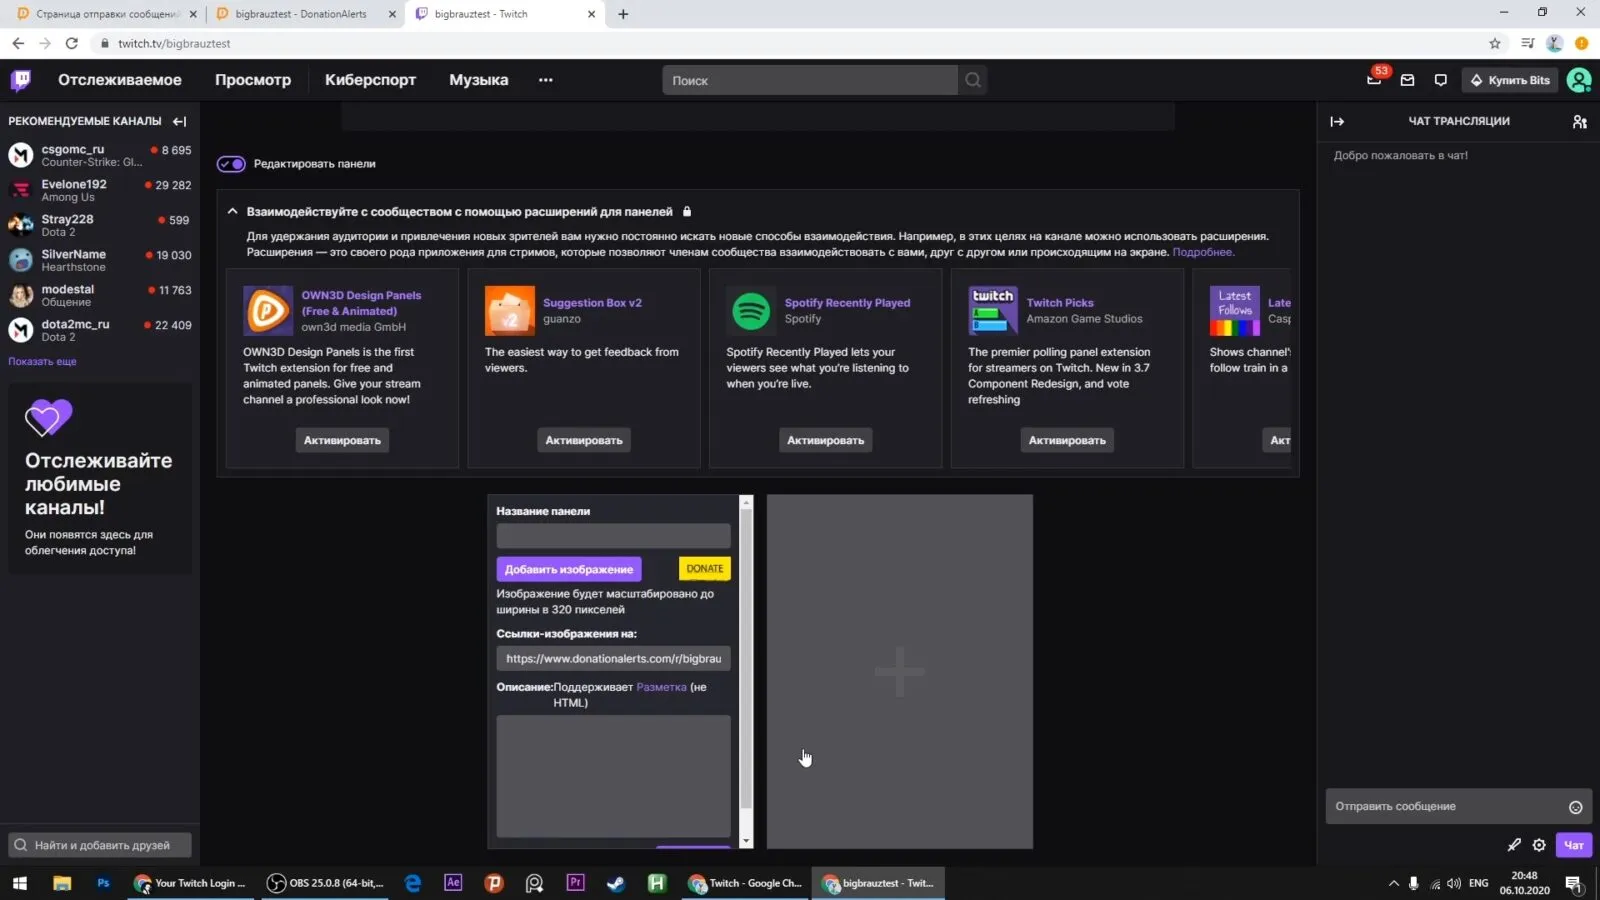This screenshot has height=900, width=1600.
Task: Open Steam from the taskbar
Action: [x=616, y=883]
